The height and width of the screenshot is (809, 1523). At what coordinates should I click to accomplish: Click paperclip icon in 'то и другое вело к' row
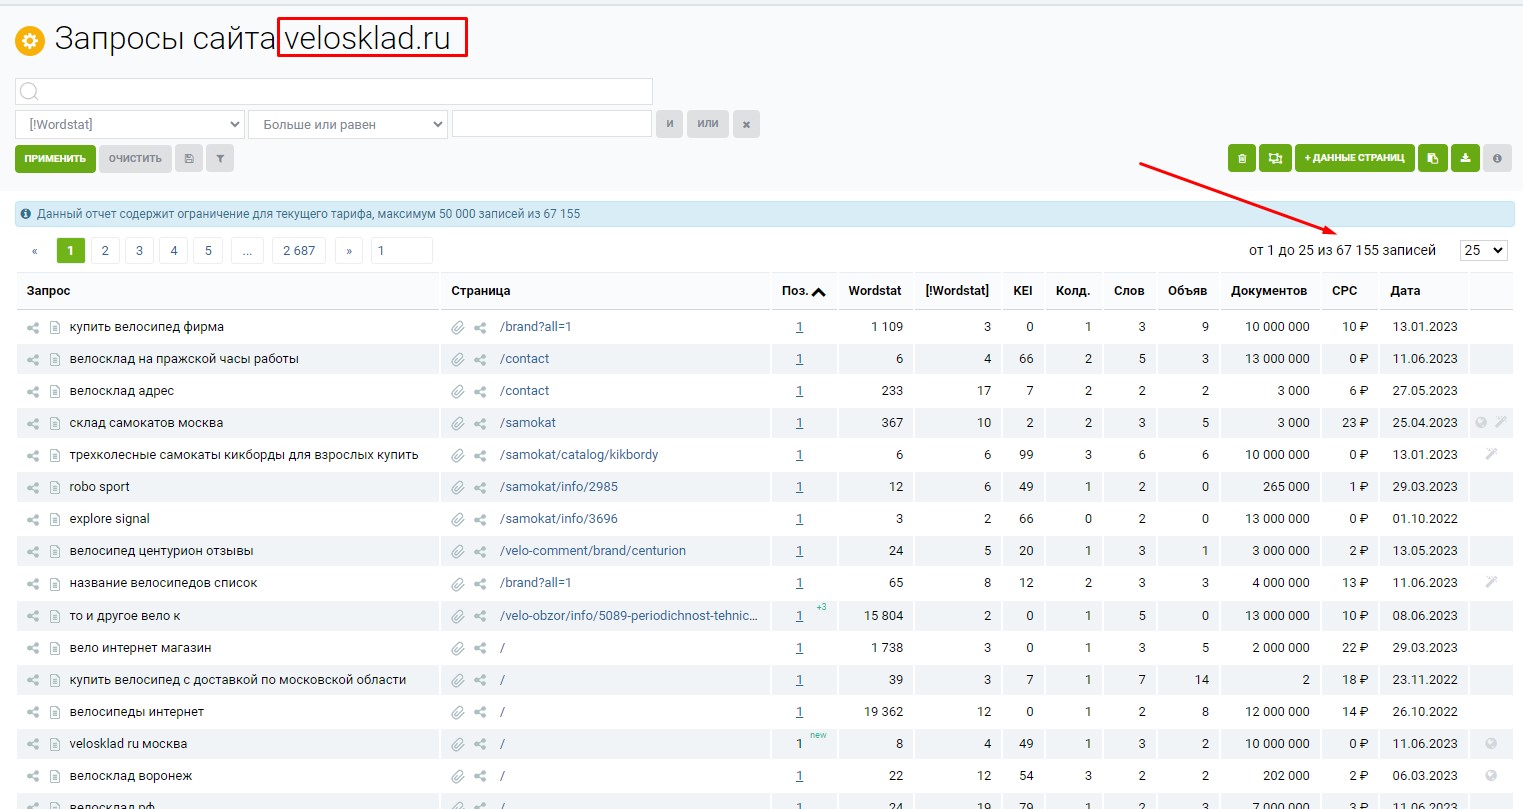click(457, 616)
